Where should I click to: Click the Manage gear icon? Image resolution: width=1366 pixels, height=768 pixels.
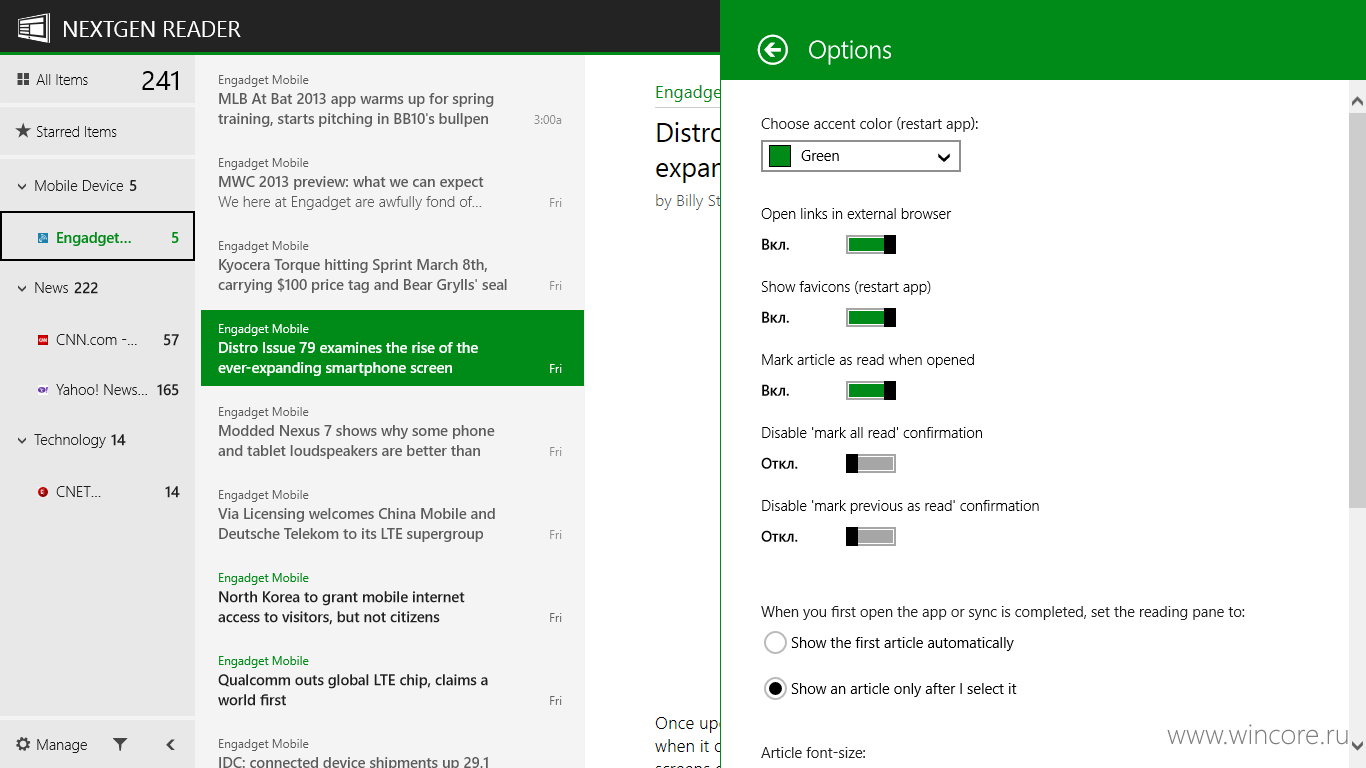click(23, 744)
